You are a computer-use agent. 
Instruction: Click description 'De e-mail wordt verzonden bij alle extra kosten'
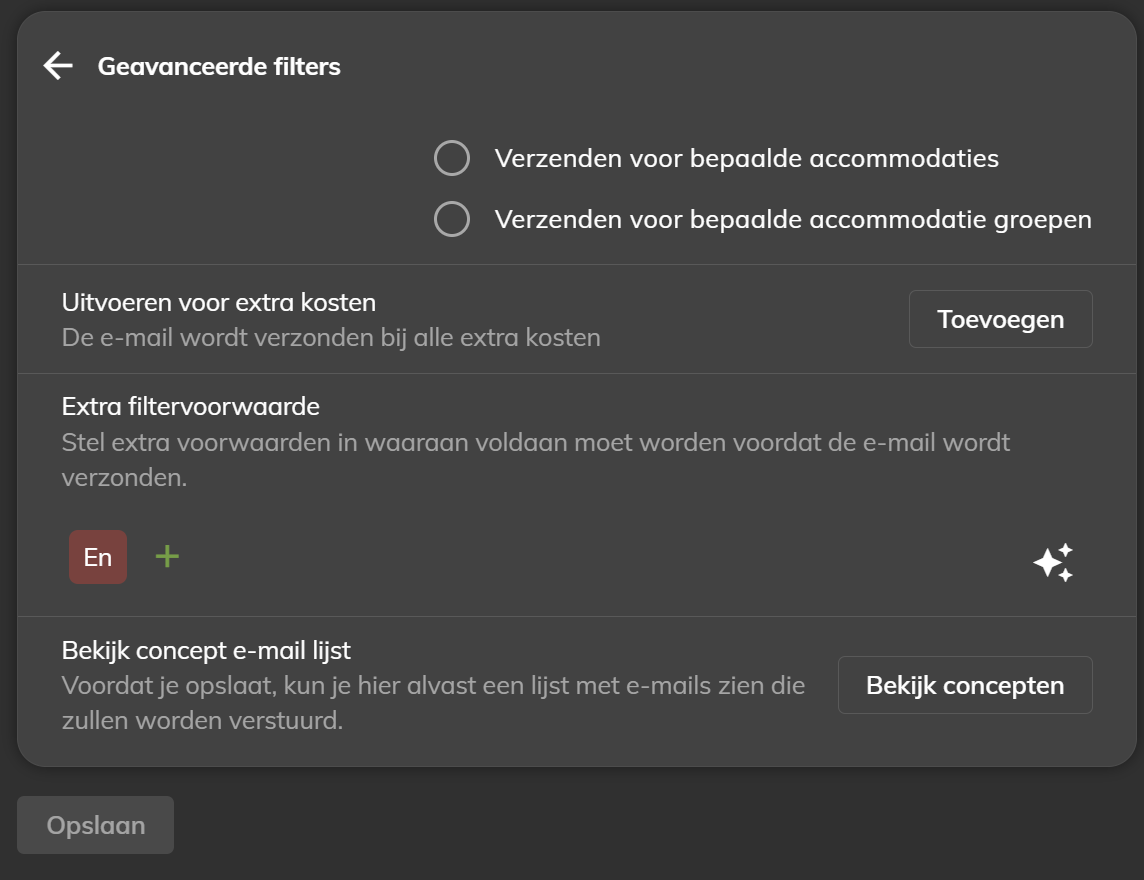(331, 337)
